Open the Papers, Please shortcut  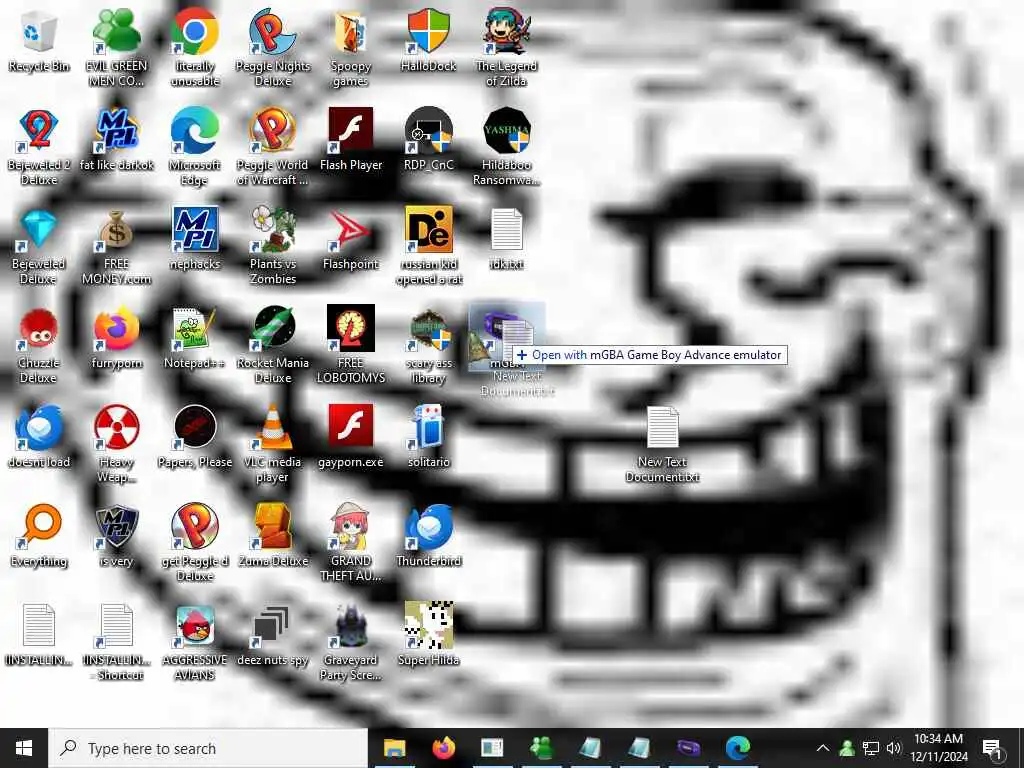(195, 428)
